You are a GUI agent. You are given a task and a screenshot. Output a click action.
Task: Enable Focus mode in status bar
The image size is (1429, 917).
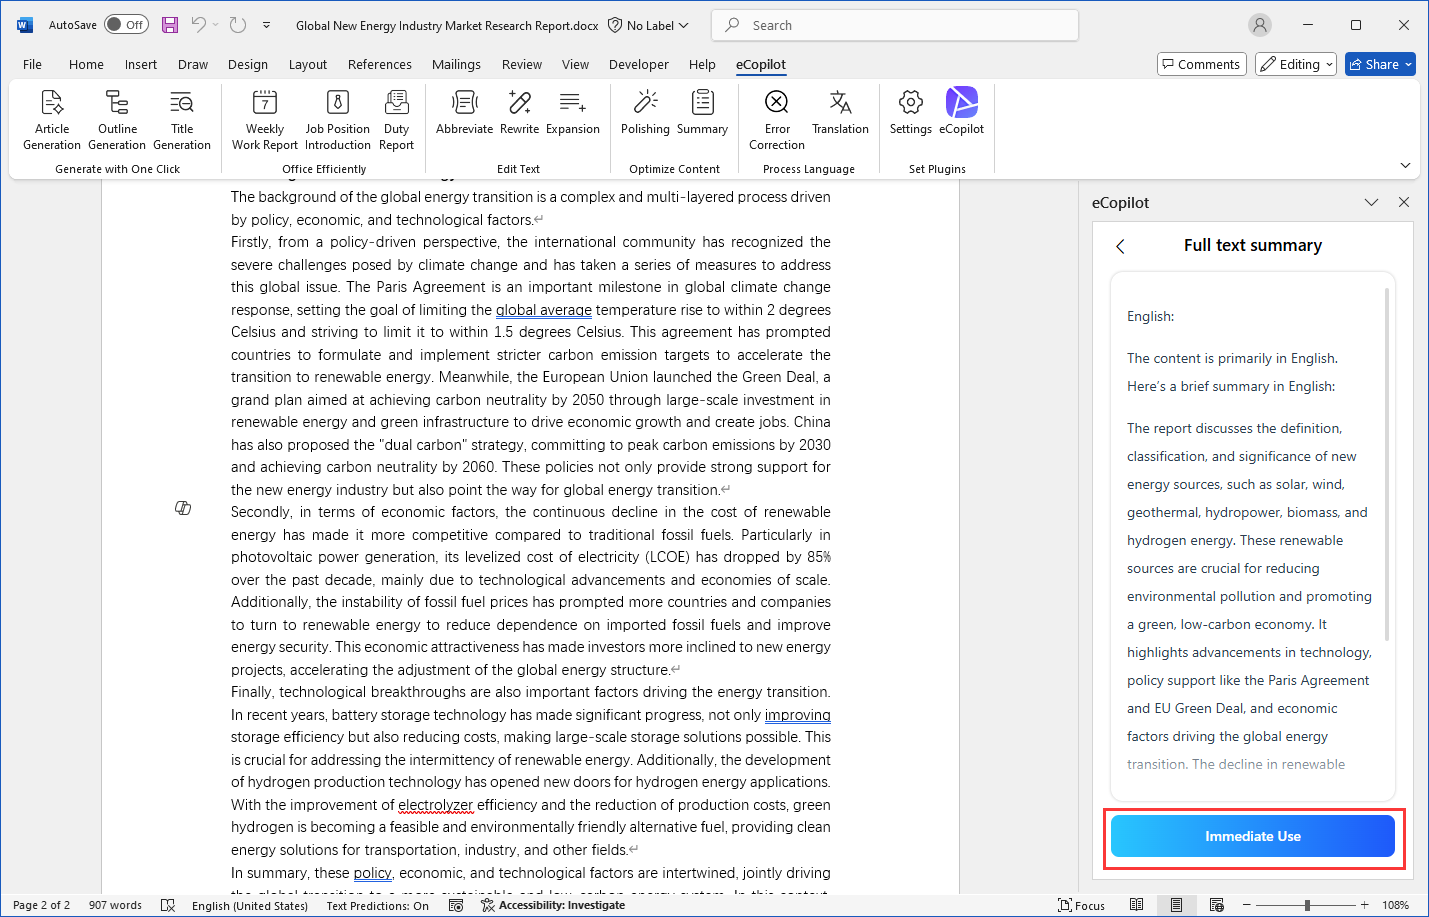point(1081,905)
